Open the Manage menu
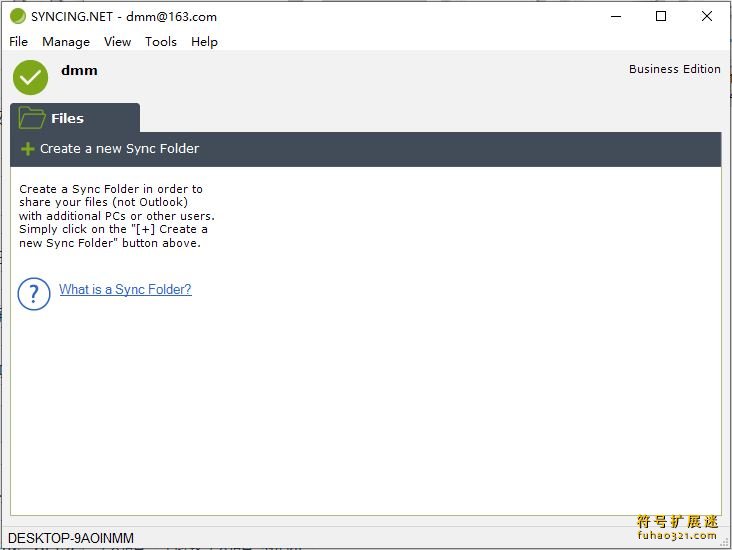732x550 pixels. 66,42
